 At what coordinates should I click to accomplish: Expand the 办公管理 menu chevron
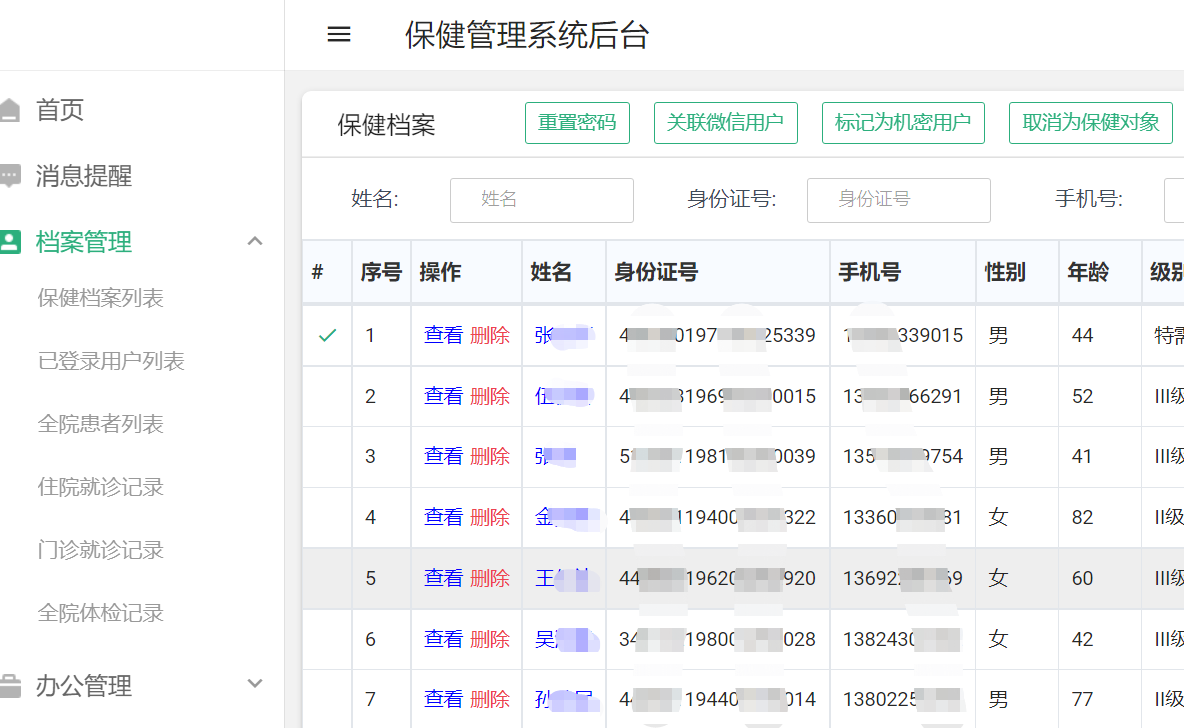(255, 684)
